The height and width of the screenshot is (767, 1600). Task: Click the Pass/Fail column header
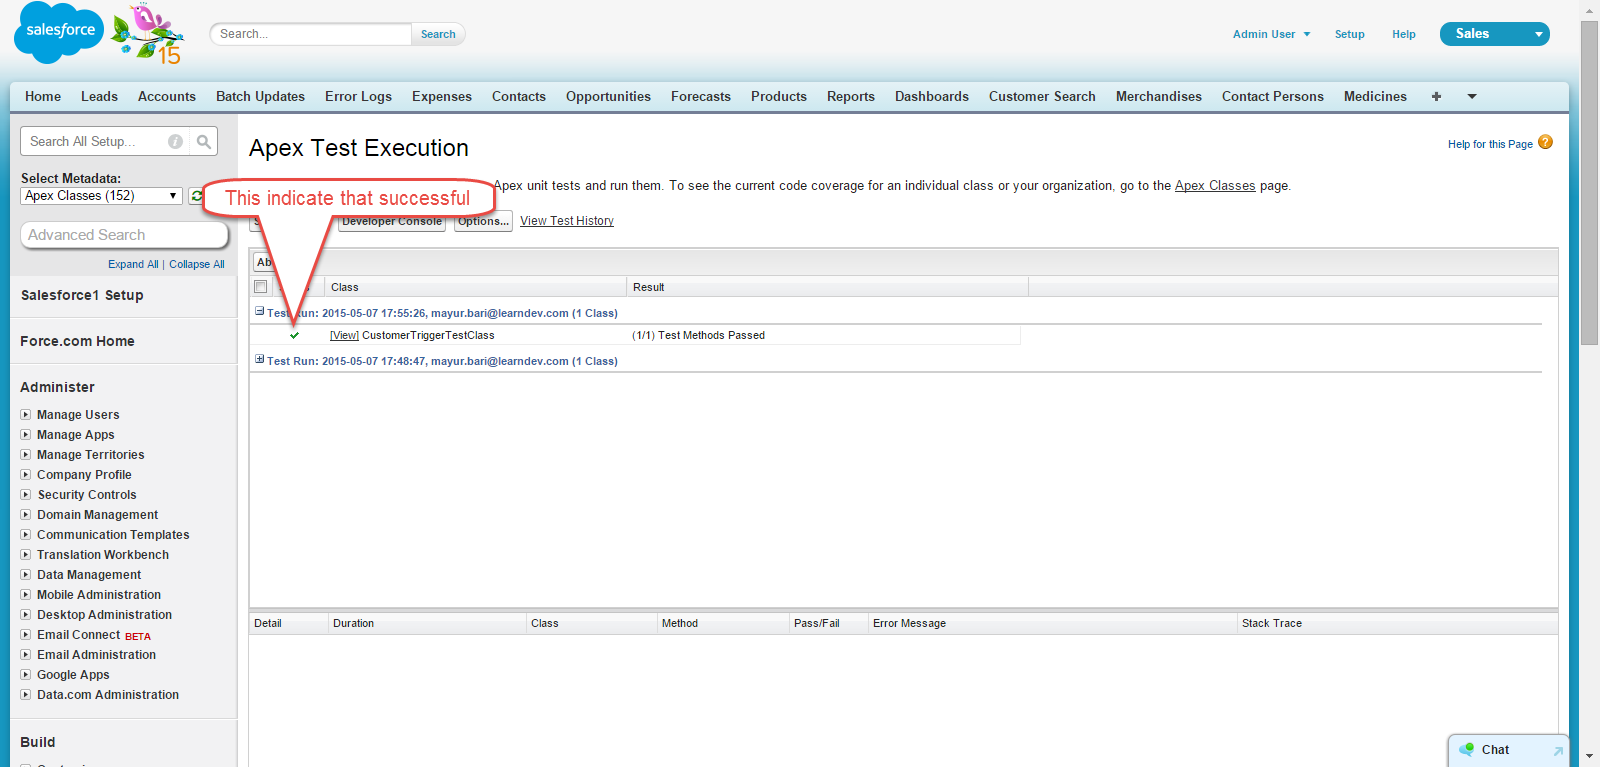coord(828,623)
